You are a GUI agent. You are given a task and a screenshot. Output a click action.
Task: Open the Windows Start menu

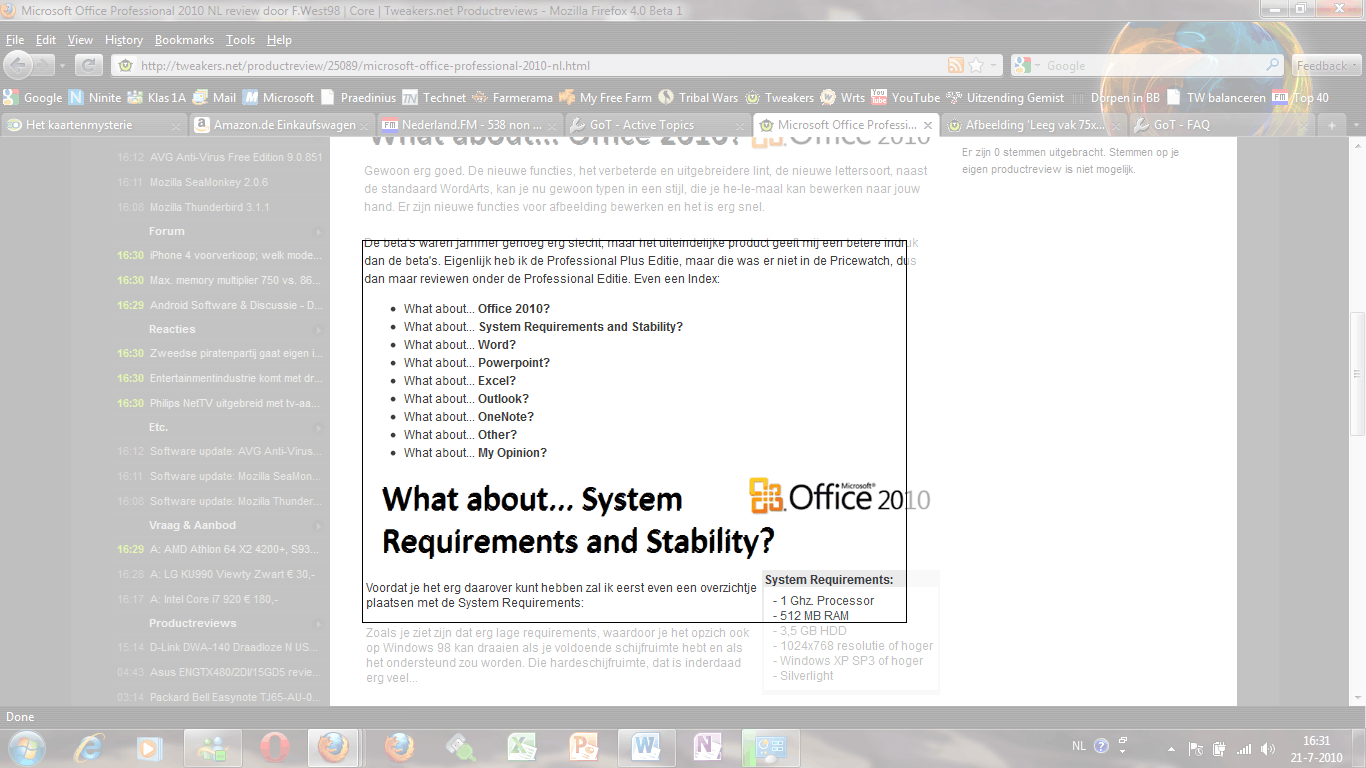click(x=25, y=747)
